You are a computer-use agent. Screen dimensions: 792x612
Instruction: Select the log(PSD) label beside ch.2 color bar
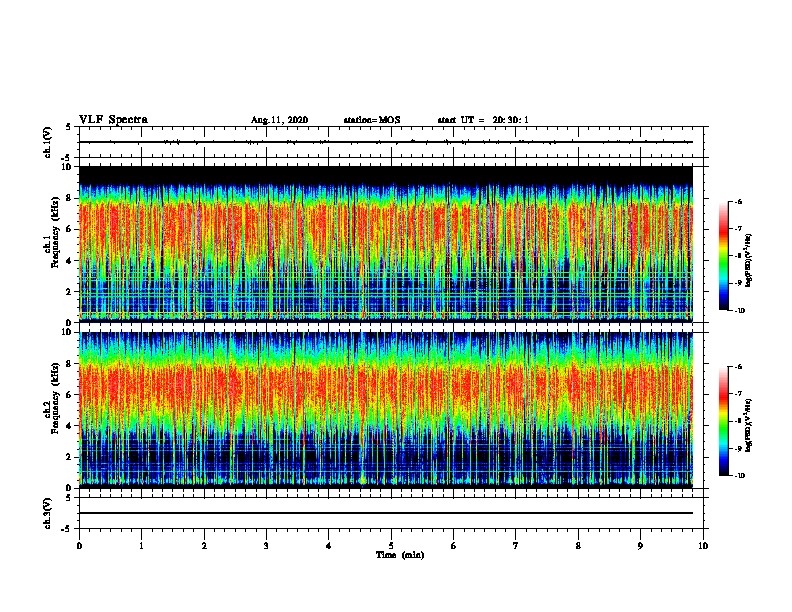[749, 425]
